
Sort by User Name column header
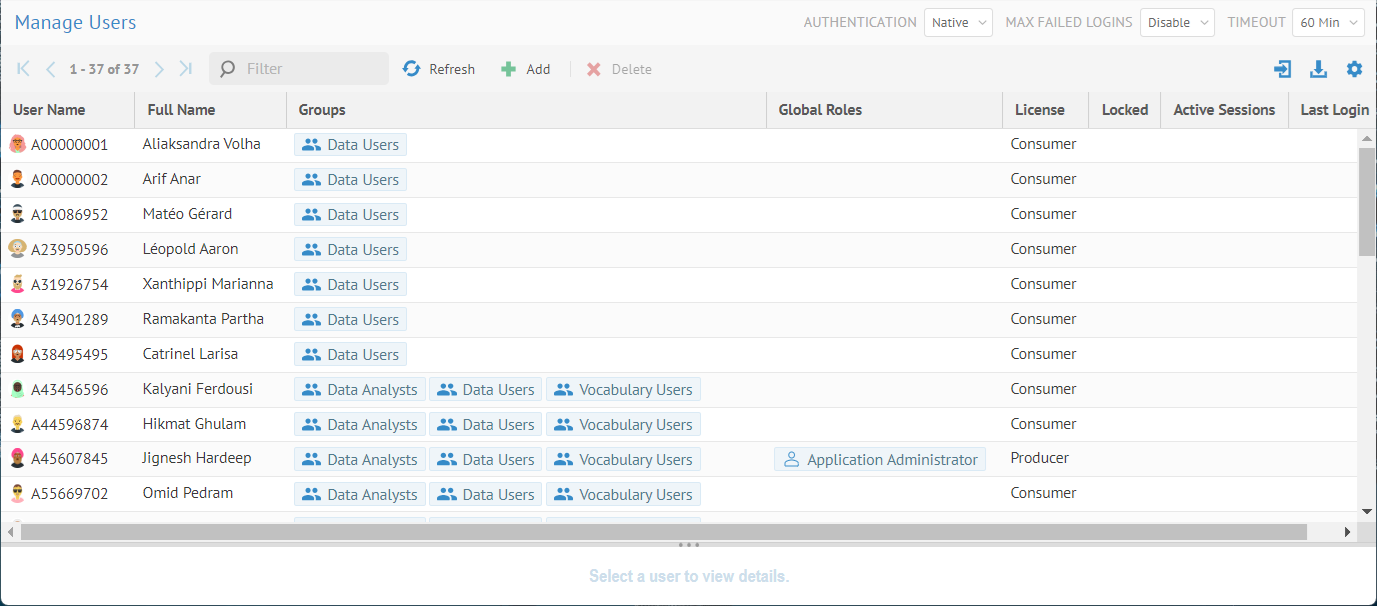49,110
